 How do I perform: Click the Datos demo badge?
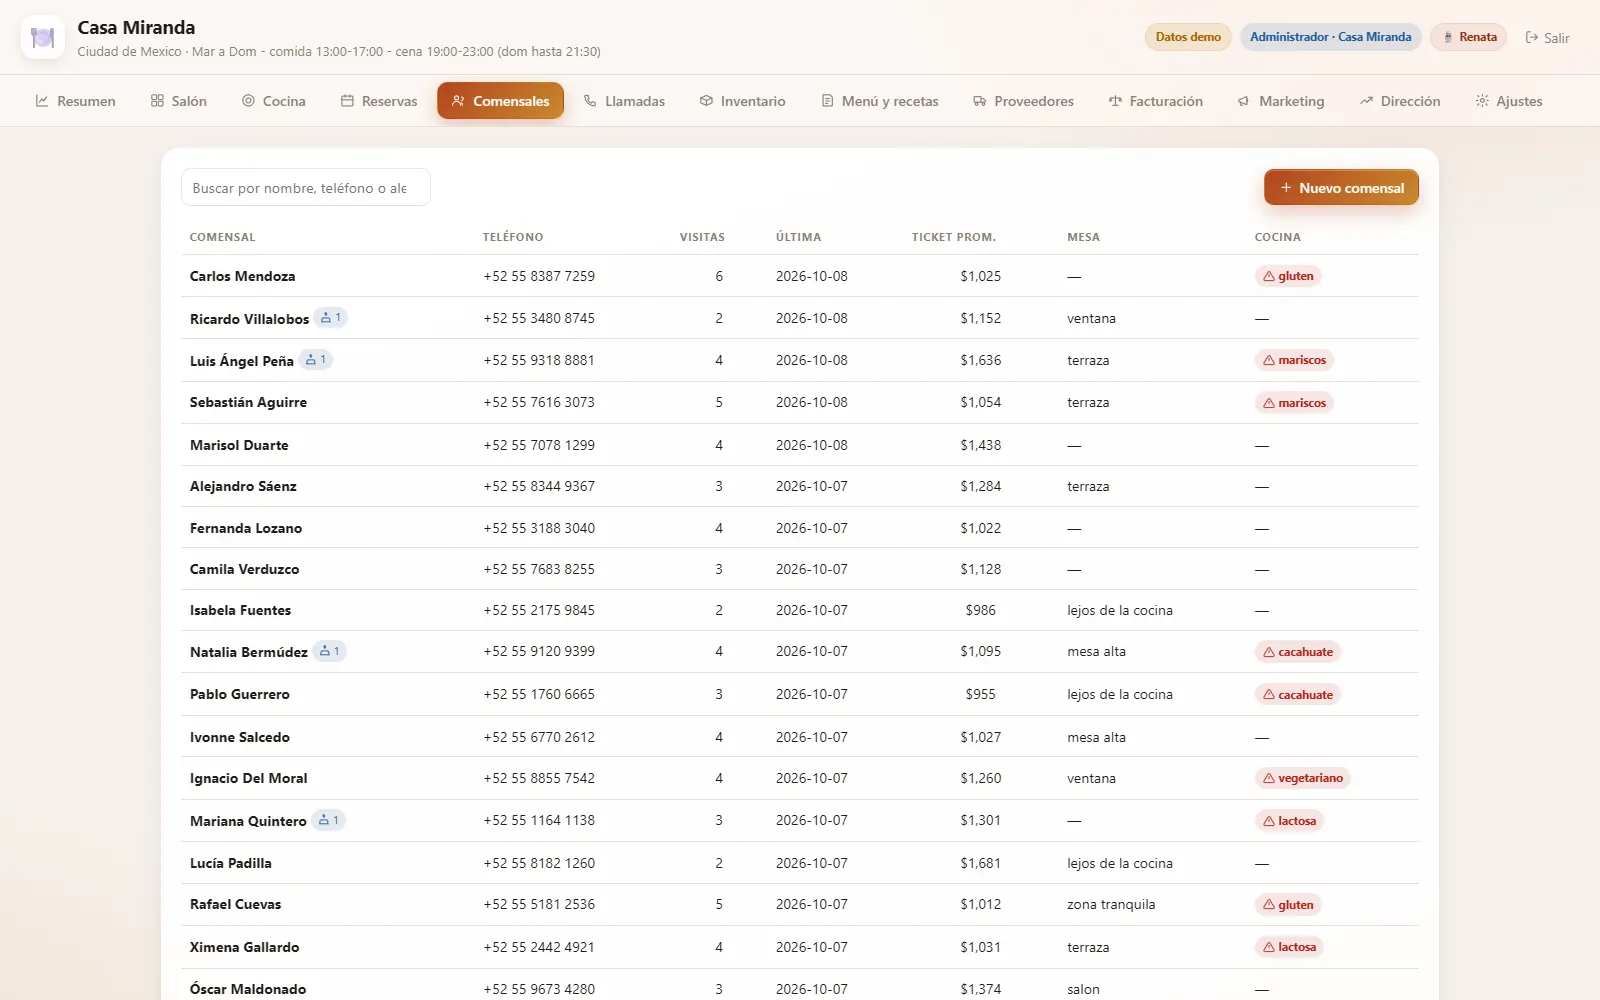(1188, 37)
